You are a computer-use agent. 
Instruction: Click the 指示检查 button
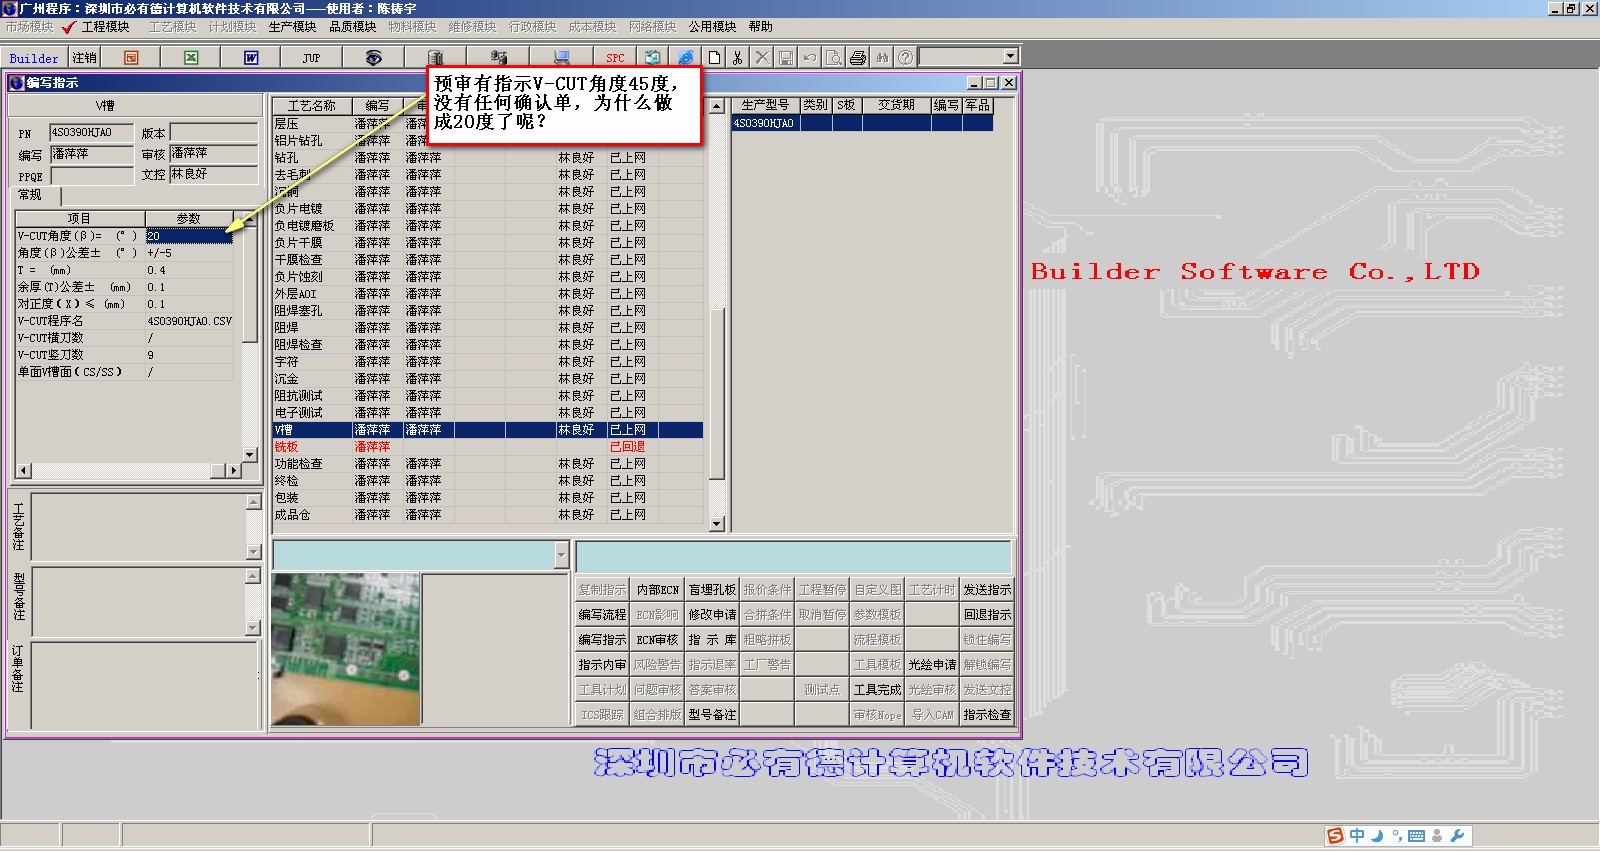pyautogui.click(x=987, y=715)
